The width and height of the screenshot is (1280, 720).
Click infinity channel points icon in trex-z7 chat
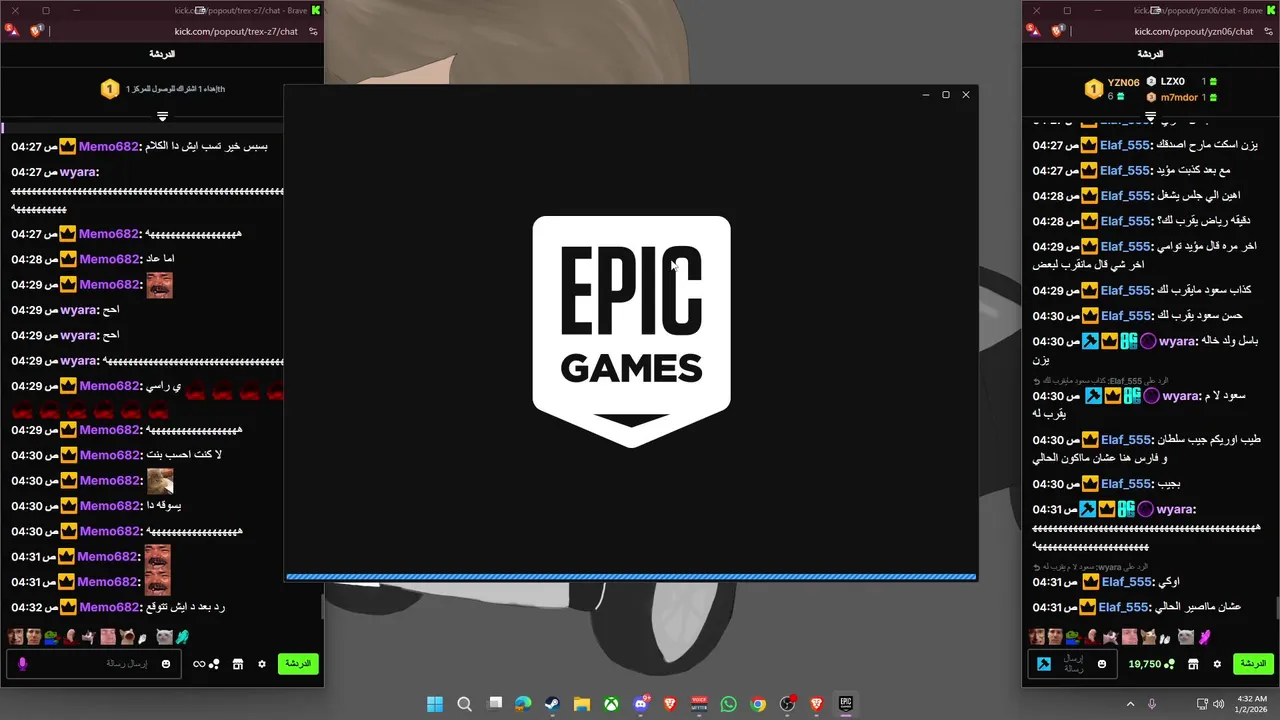[x=206, y=664]
